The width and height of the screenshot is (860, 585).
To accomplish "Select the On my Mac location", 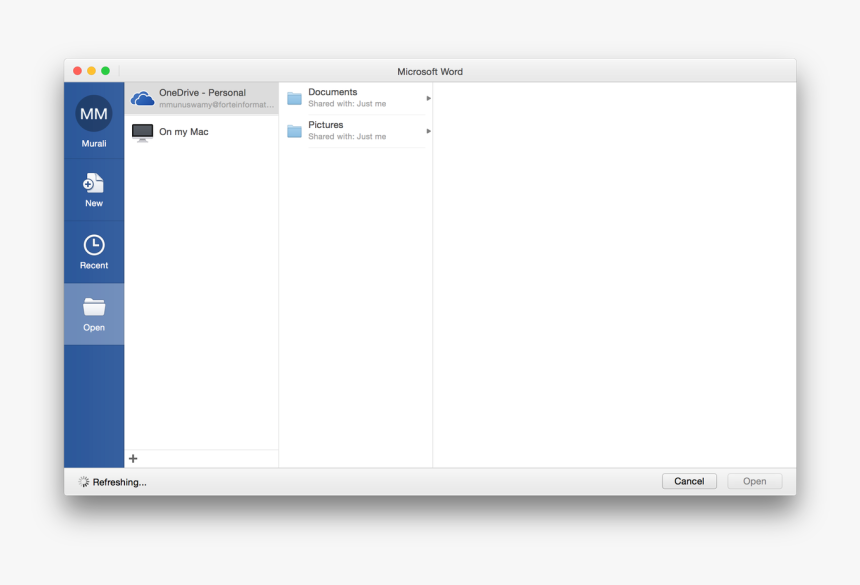I will click(x=202, y=132).
